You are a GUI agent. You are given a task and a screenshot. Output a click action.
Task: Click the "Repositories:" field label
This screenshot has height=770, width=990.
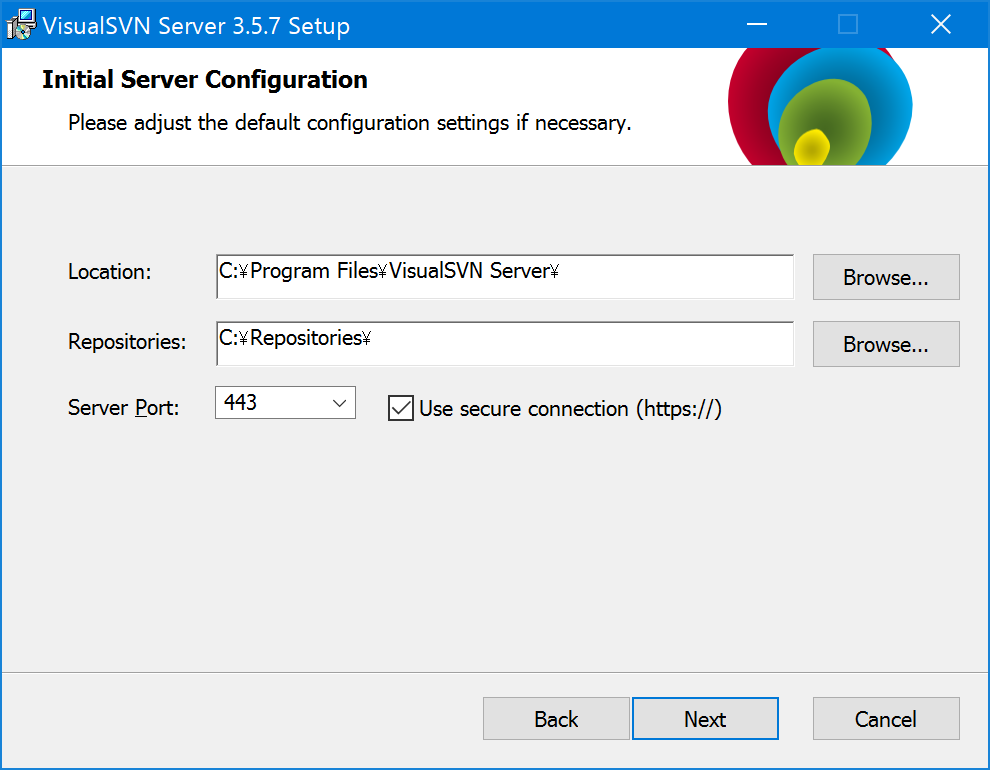127,342
